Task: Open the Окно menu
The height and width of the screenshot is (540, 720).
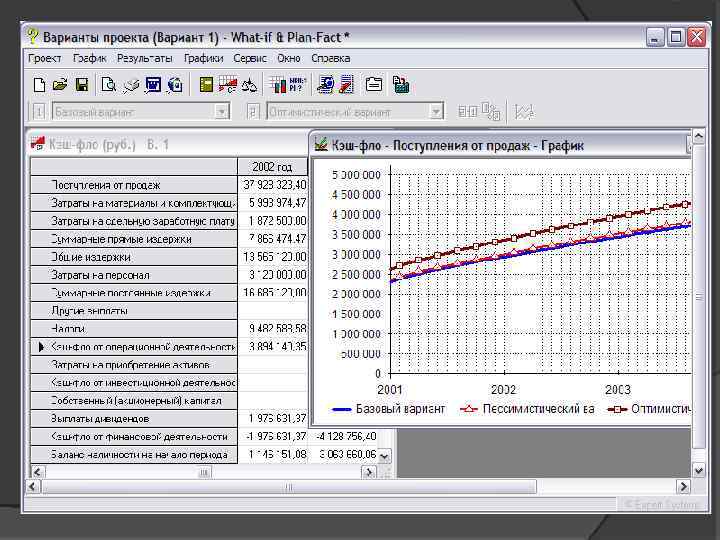Action: pyautogui.click(x=289, y=58)
